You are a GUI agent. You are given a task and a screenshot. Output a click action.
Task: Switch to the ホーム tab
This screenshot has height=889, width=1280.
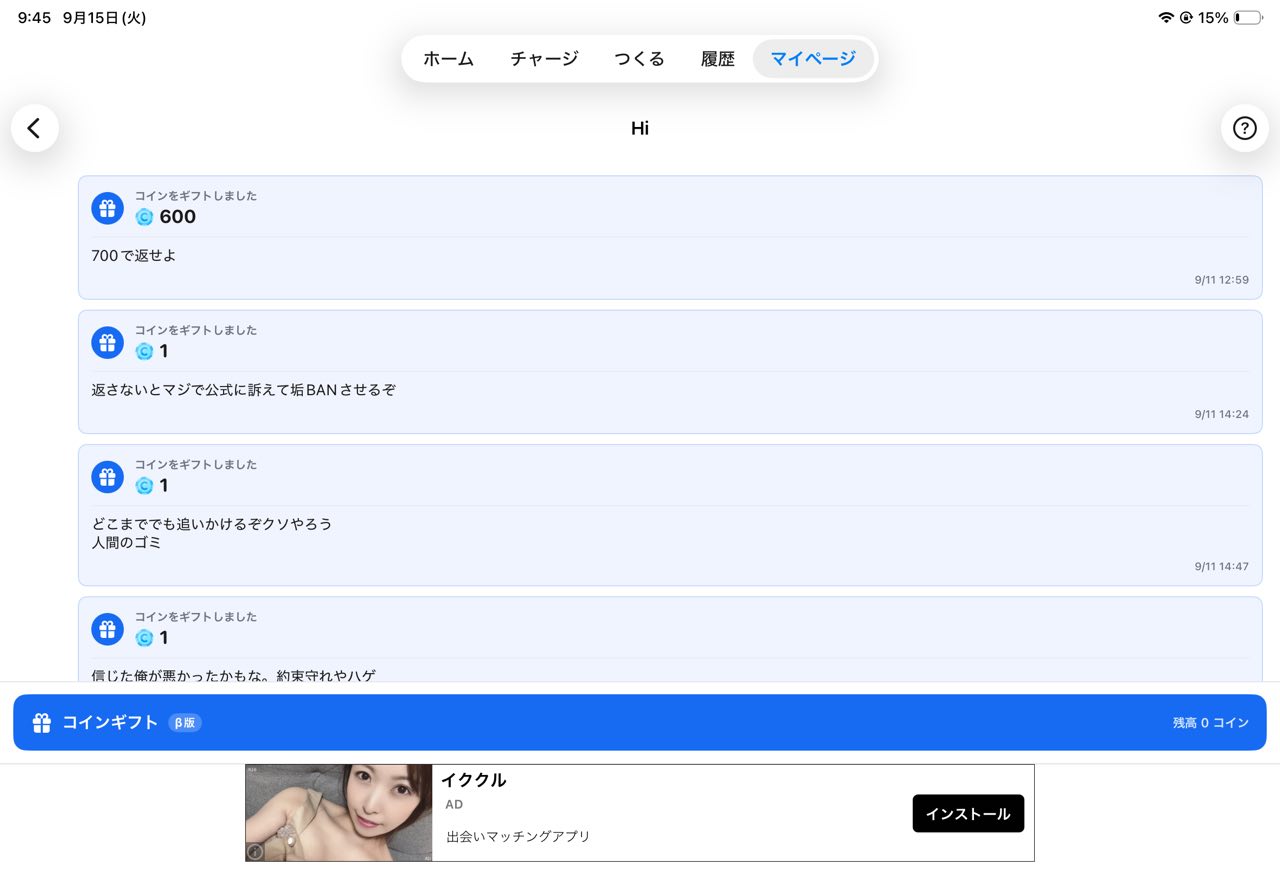pyautogui.click(x=448, y=59)
